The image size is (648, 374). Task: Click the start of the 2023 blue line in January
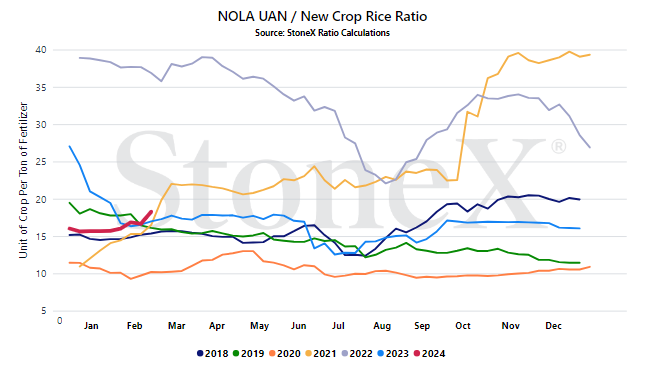pyautogui.click(x=69, y=146)
